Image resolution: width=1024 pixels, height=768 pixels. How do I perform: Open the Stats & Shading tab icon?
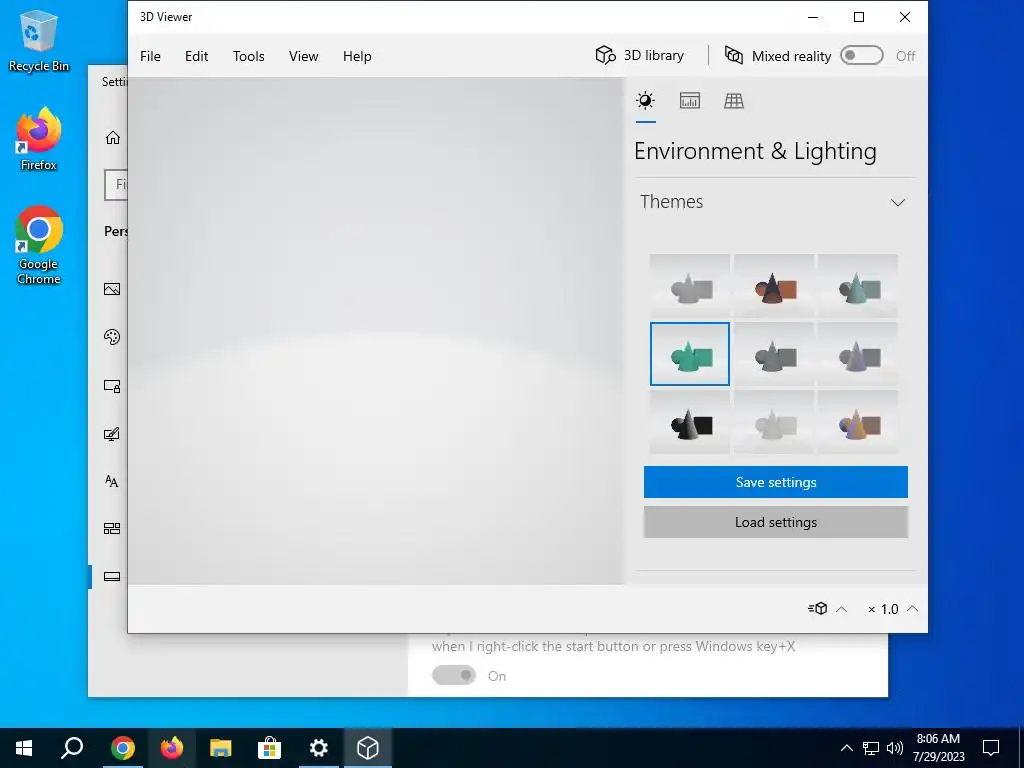pyautogui.click(x=690, y=101)
